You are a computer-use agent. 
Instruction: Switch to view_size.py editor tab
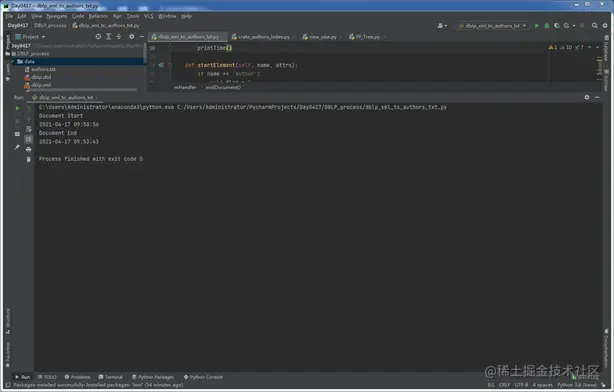point(322,37)
